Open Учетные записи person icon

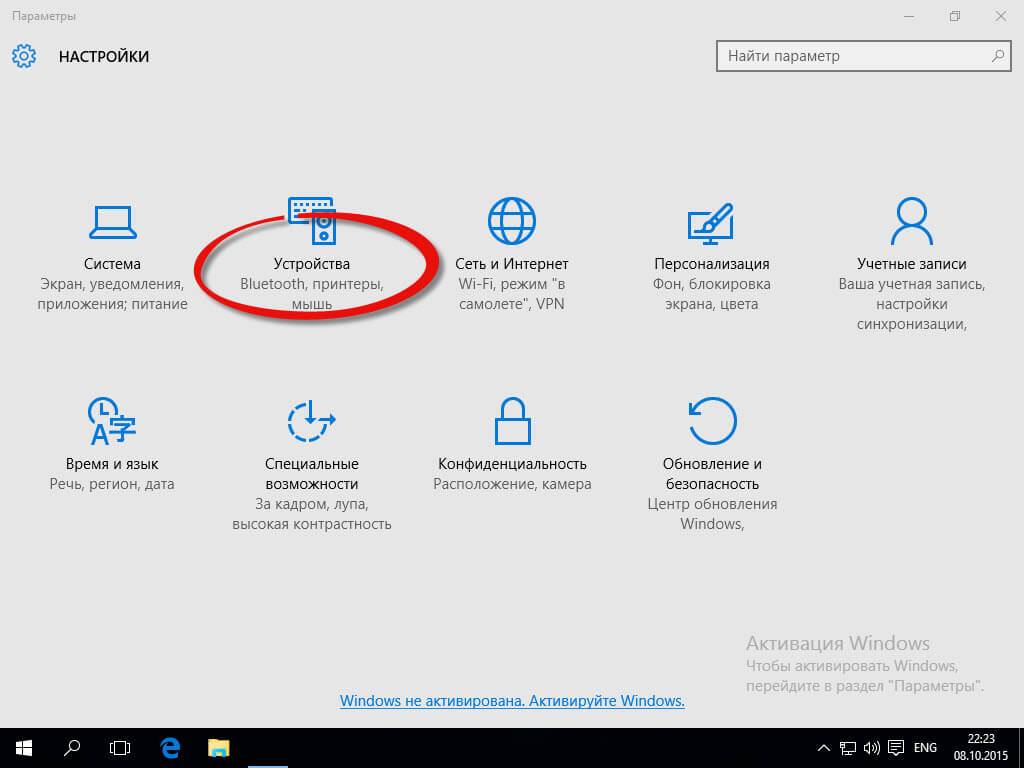[x=911, y=220]
